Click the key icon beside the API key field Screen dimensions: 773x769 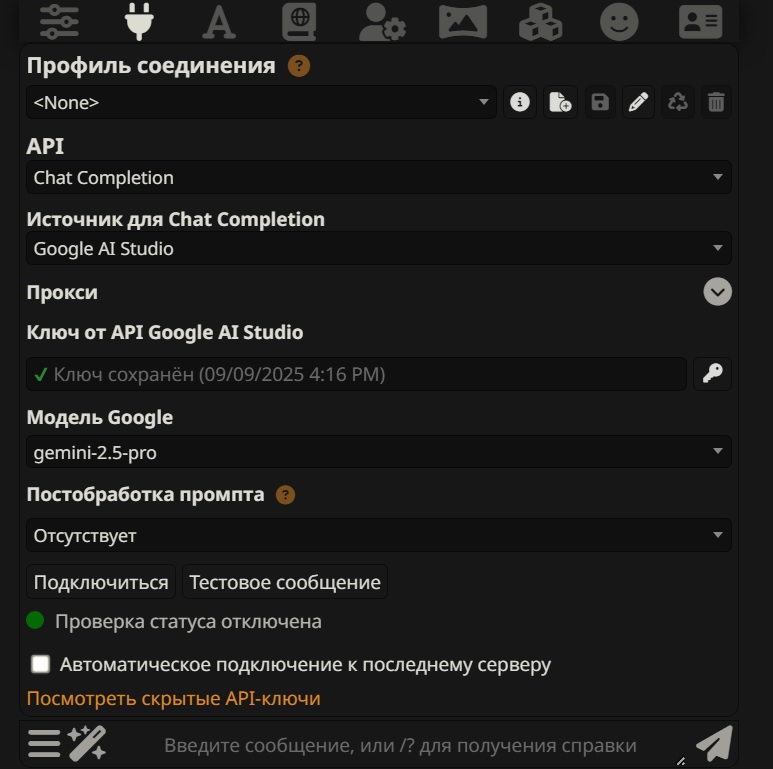point(712,374)
